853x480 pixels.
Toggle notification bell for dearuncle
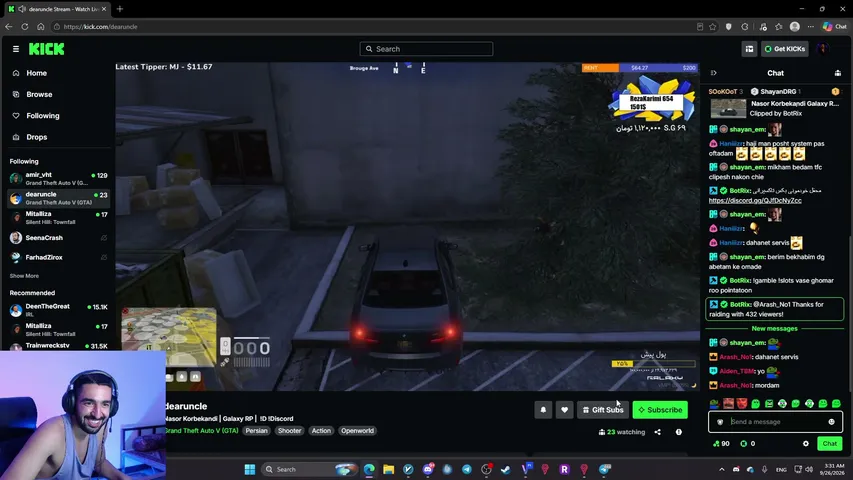click(x=543, y=410)
